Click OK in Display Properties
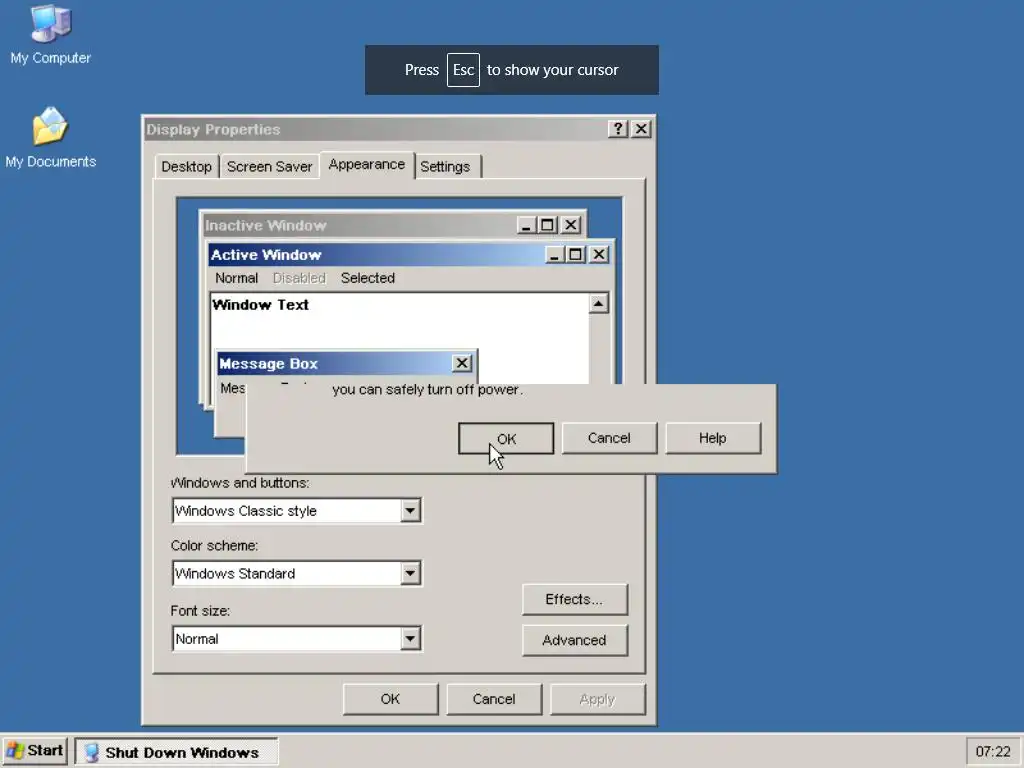This screenshot has height=768, width=1024. pyautogui.click(x=390, y=699)
